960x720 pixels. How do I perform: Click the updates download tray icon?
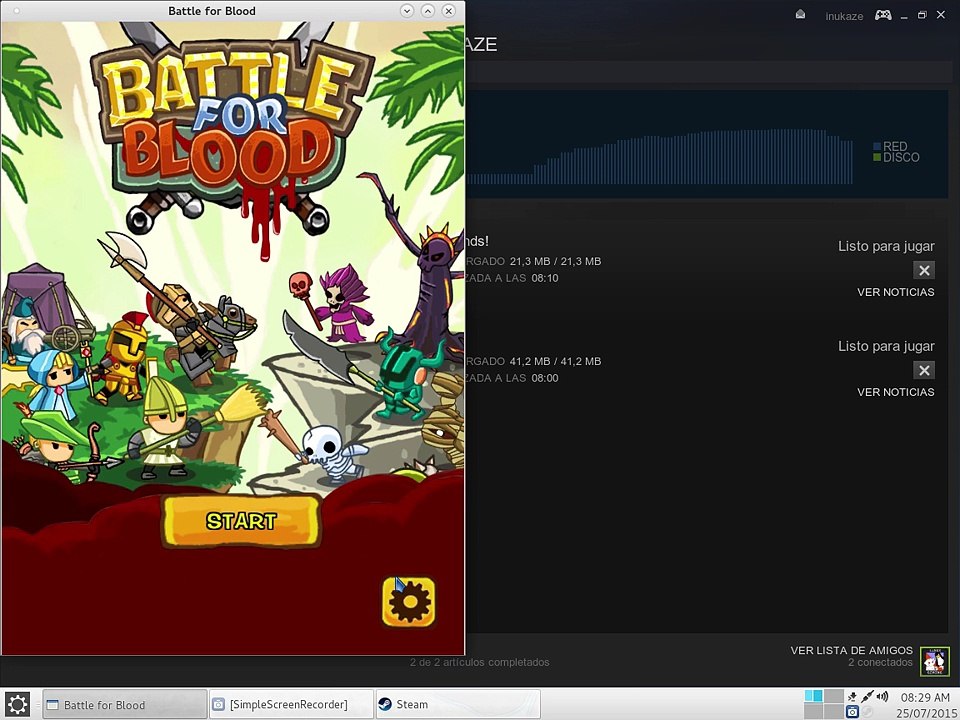pyautogui.click(x=852, y=697)
